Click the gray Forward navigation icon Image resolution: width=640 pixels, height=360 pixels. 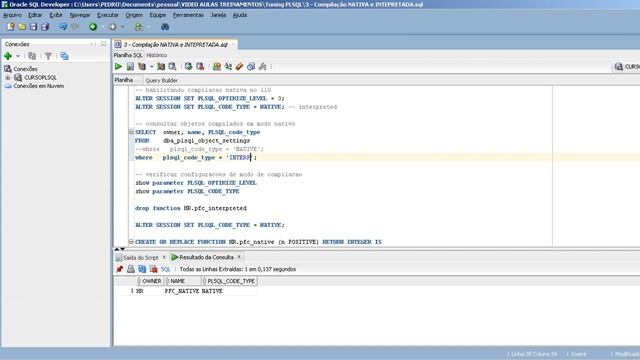click(x=112, y=27)
